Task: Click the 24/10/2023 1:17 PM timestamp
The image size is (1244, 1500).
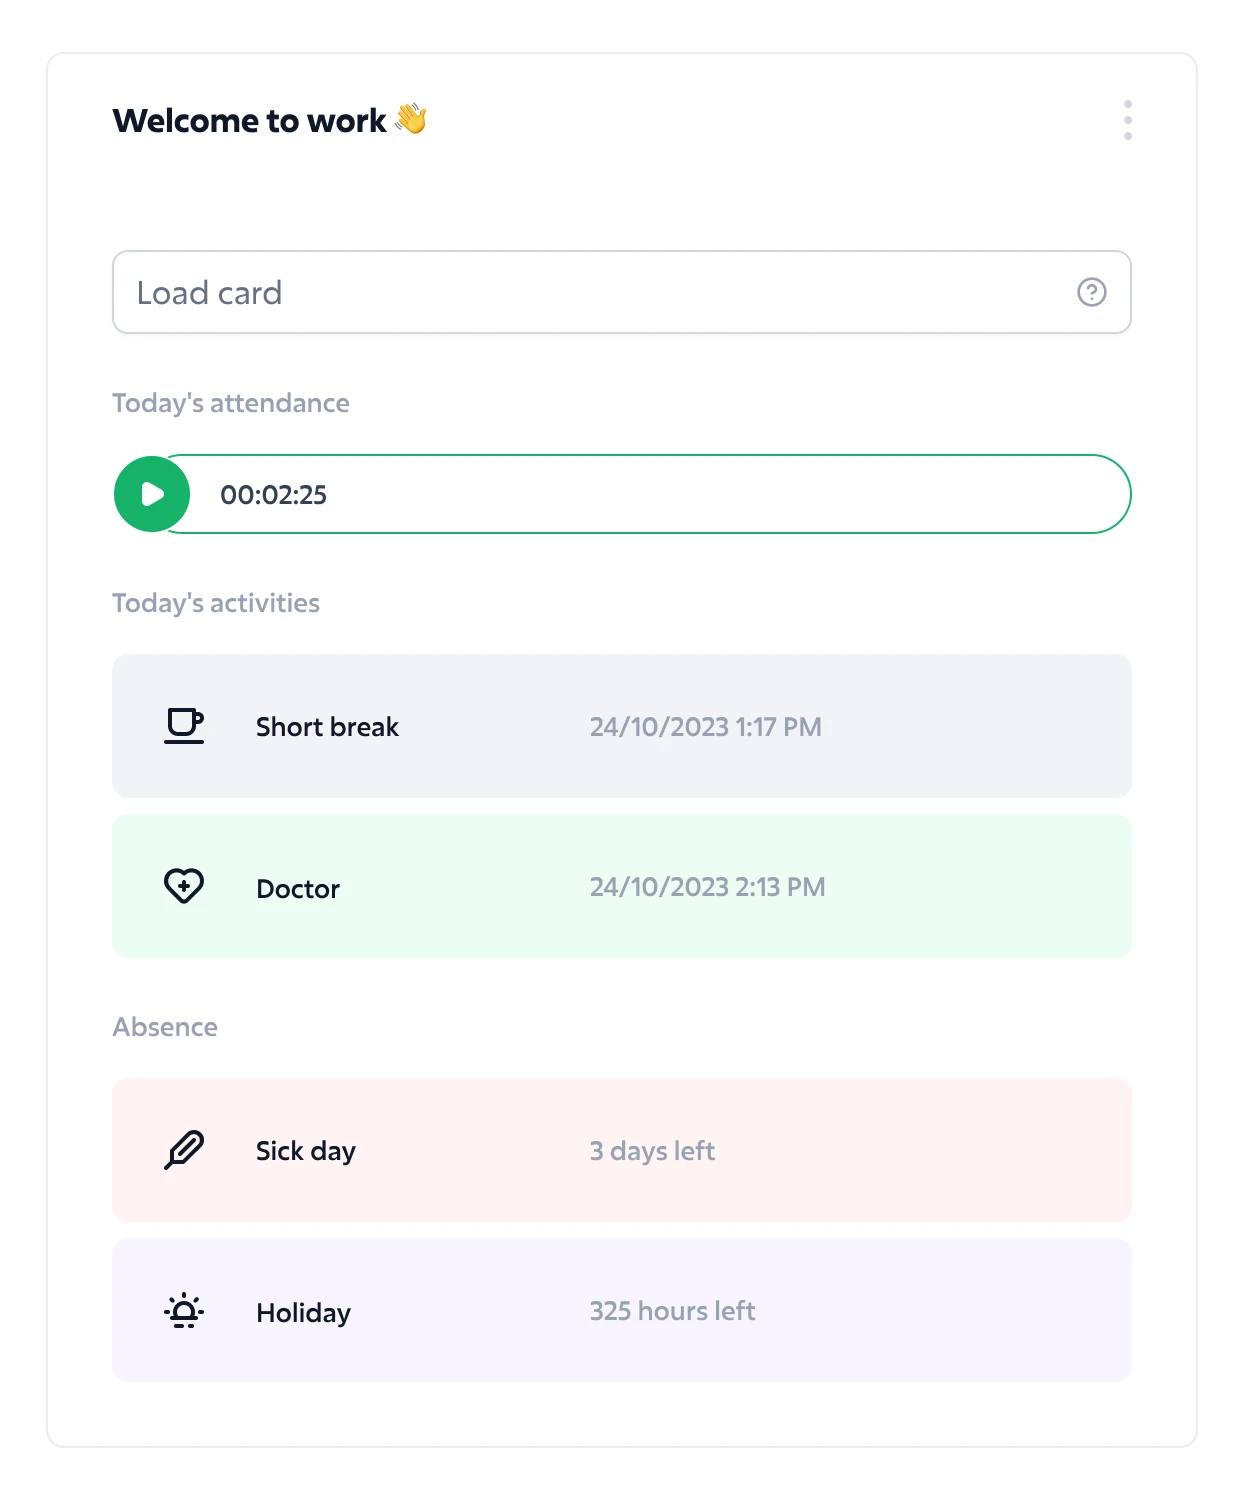Action: tap(706, 727)
